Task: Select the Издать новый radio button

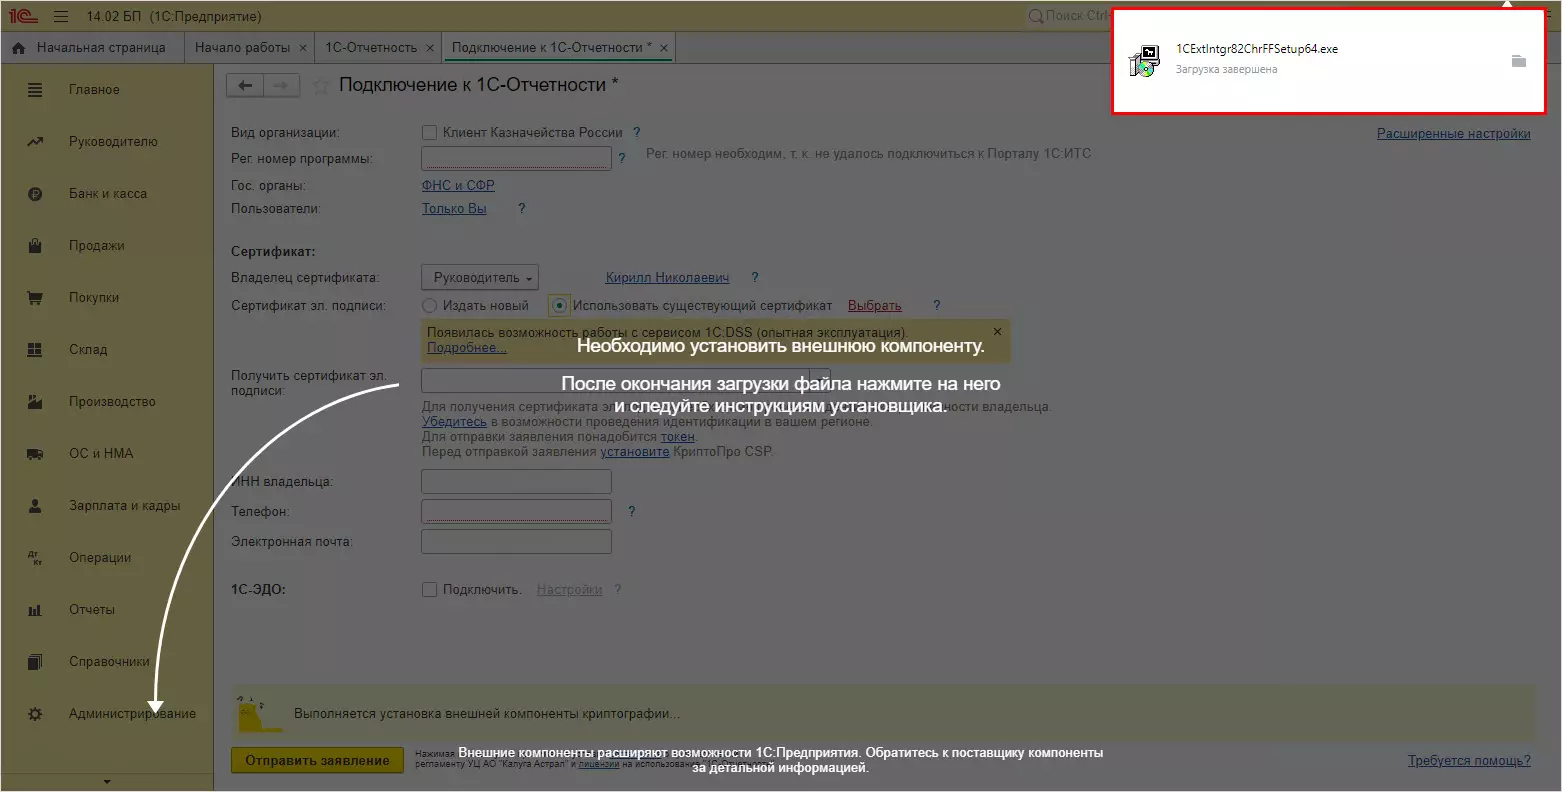Action: pos(430,306)
